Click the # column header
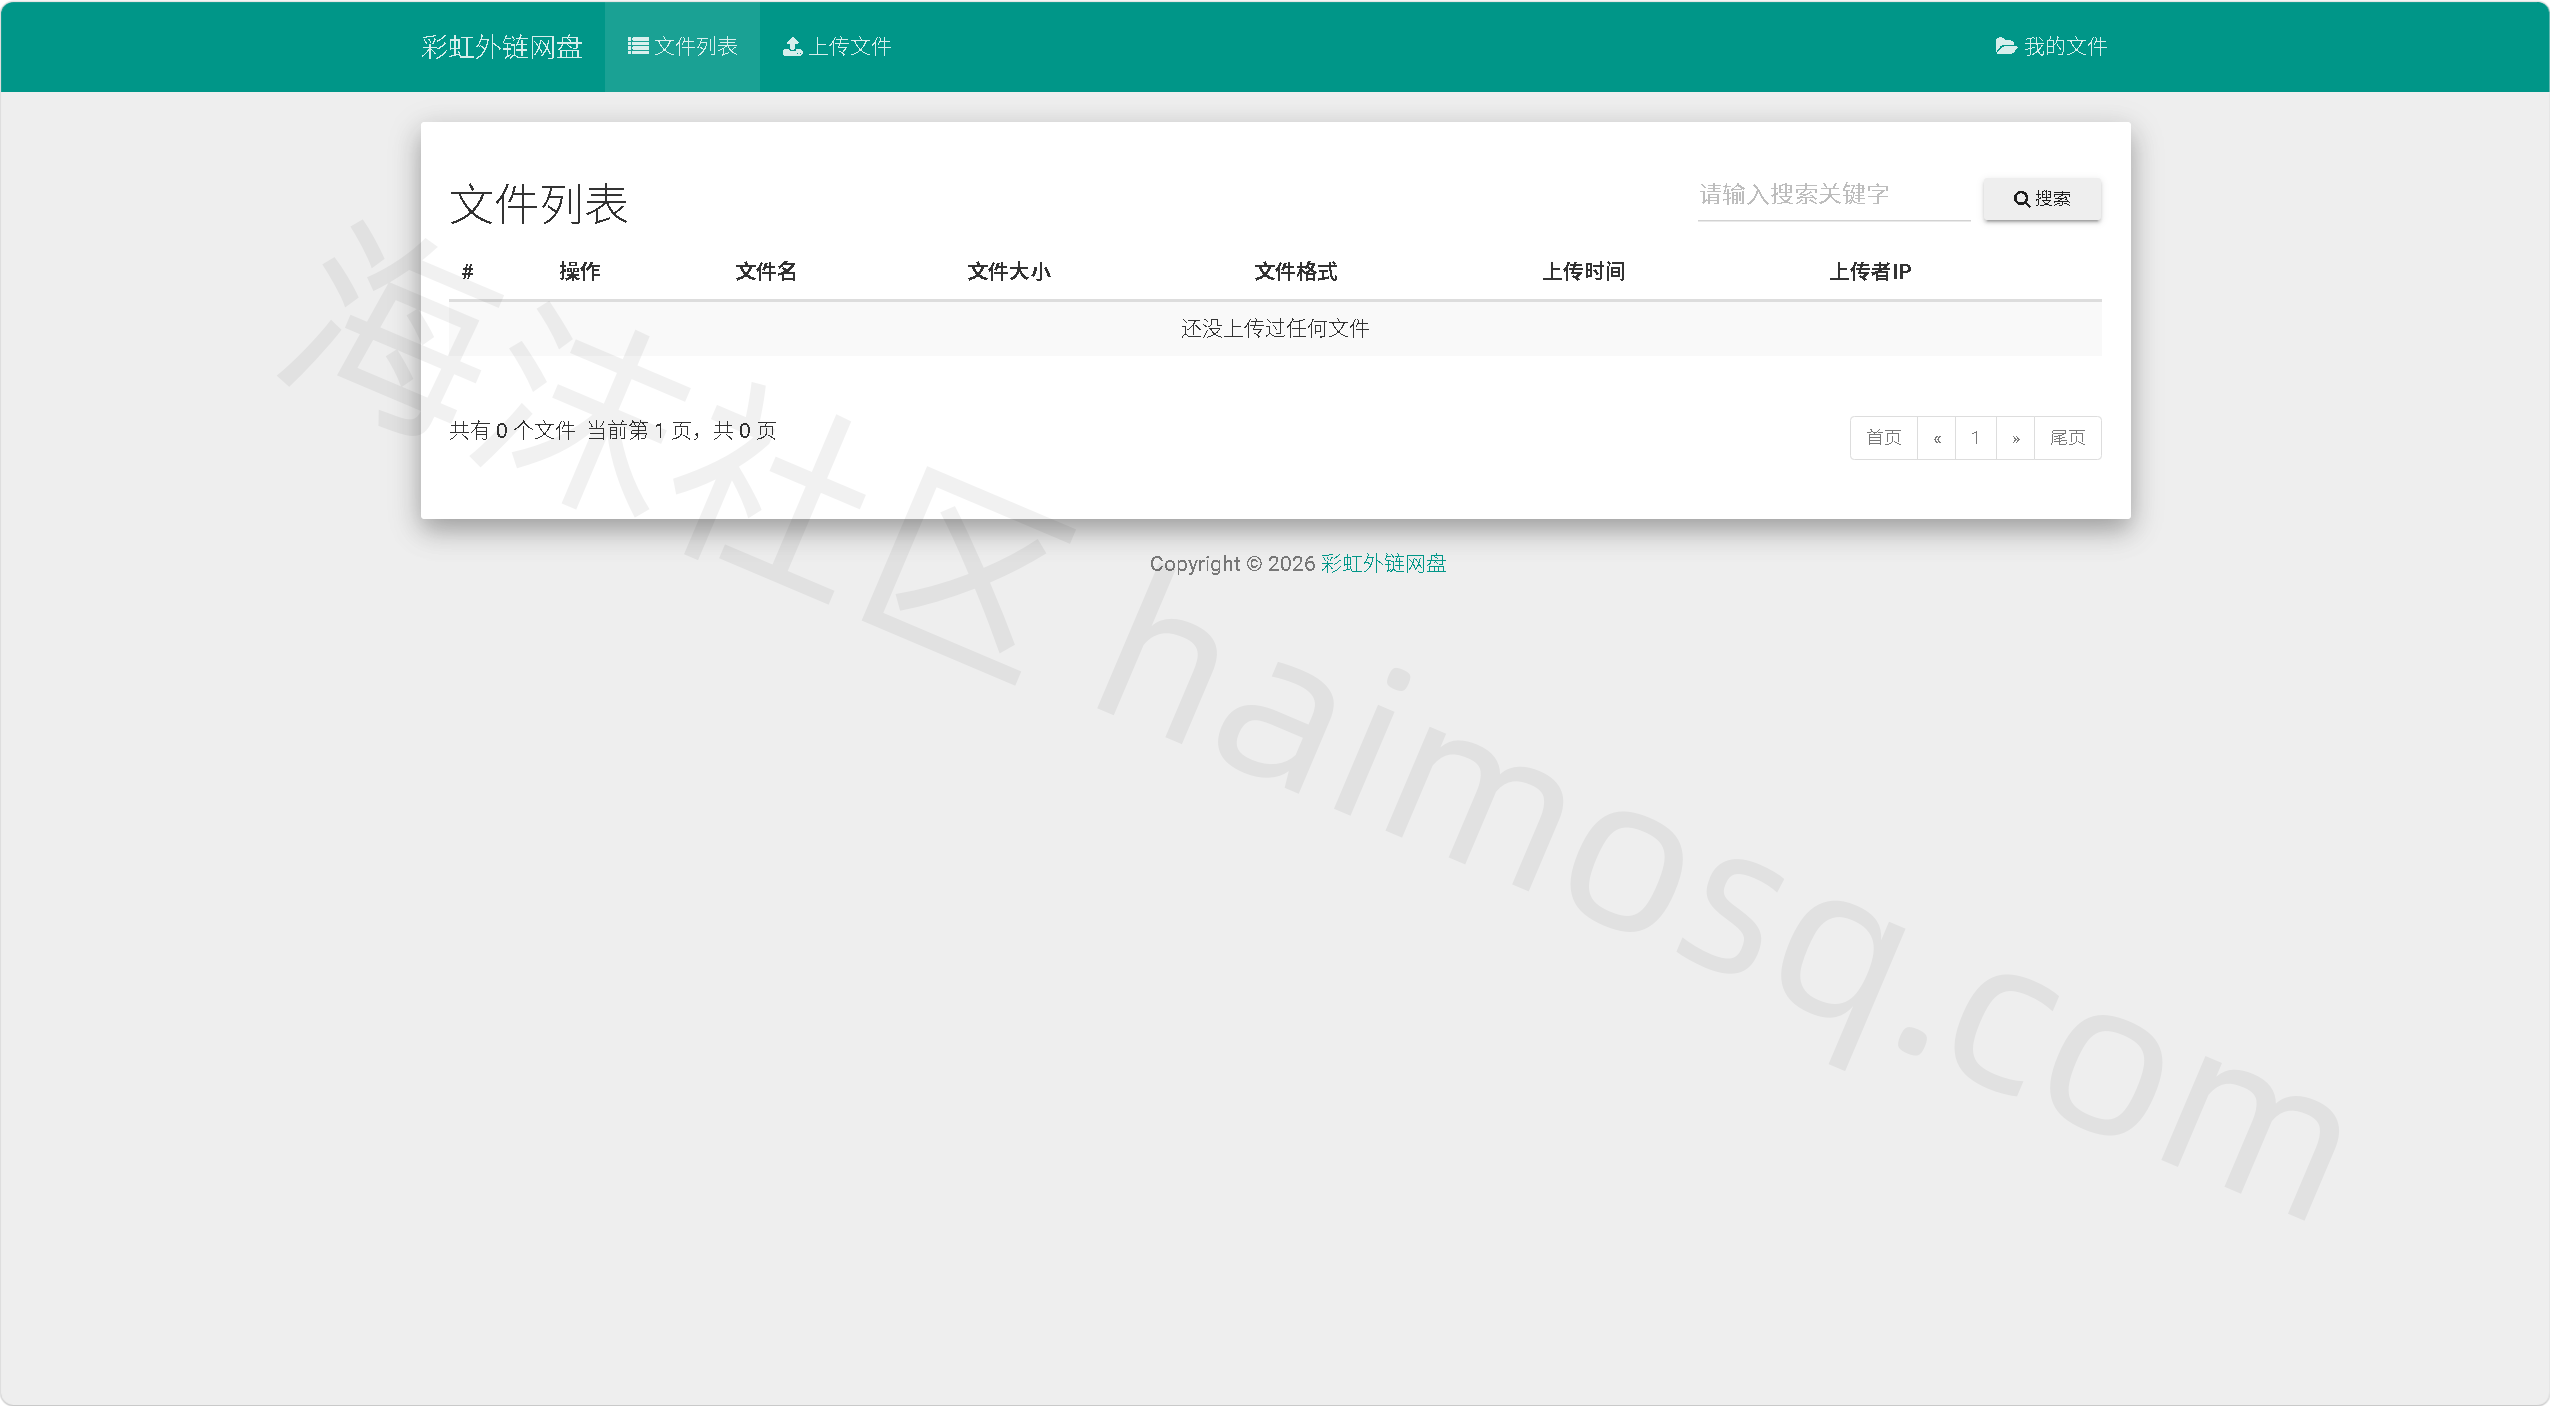The width and height of the screenshot is (2554, 1406). point(467,272)
